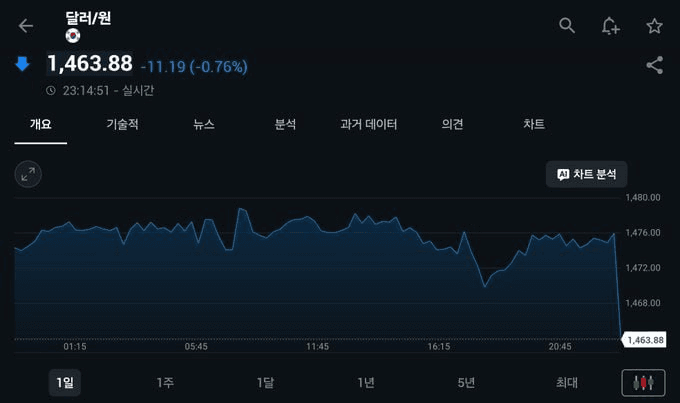Open the 기술적 tab
The width and height of the screenshot is (680, 403).
coord(122,125)
